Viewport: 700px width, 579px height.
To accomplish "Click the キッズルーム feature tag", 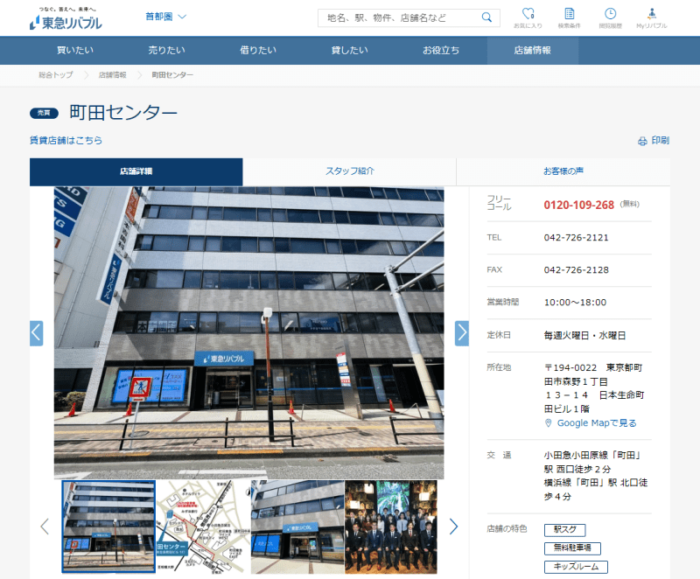I will point(576,567).
